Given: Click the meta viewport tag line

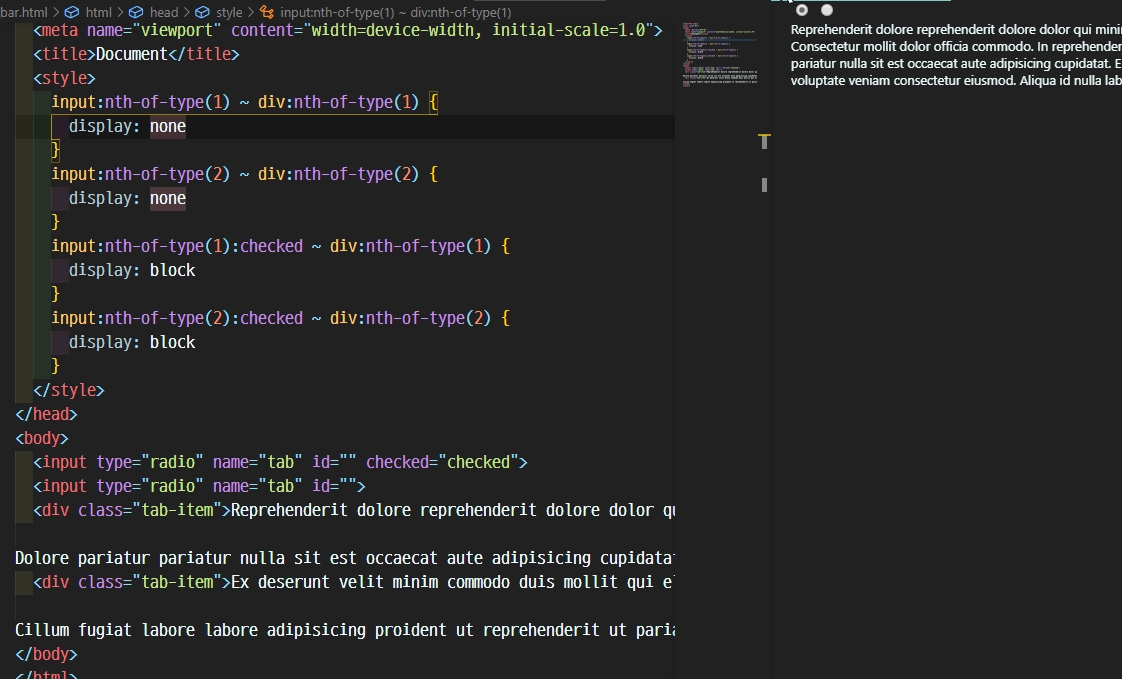Looking at the screenshot, I should pyautogui.click(x=348, y=30).
